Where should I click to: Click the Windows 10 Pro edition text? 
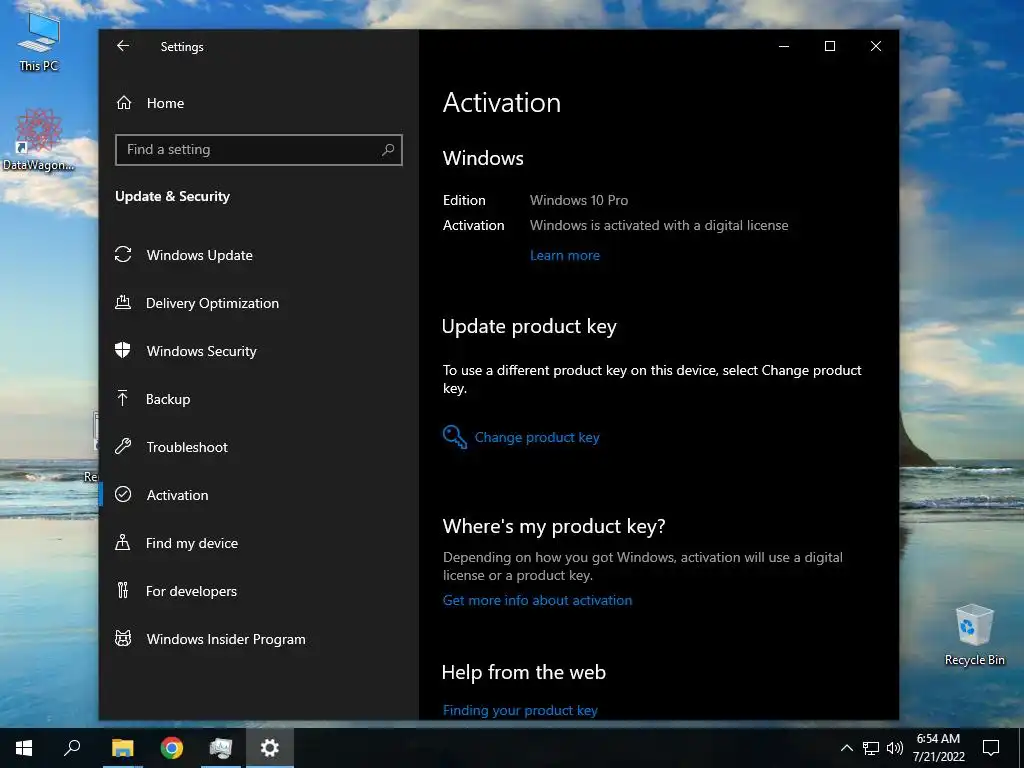coord(579,200)
